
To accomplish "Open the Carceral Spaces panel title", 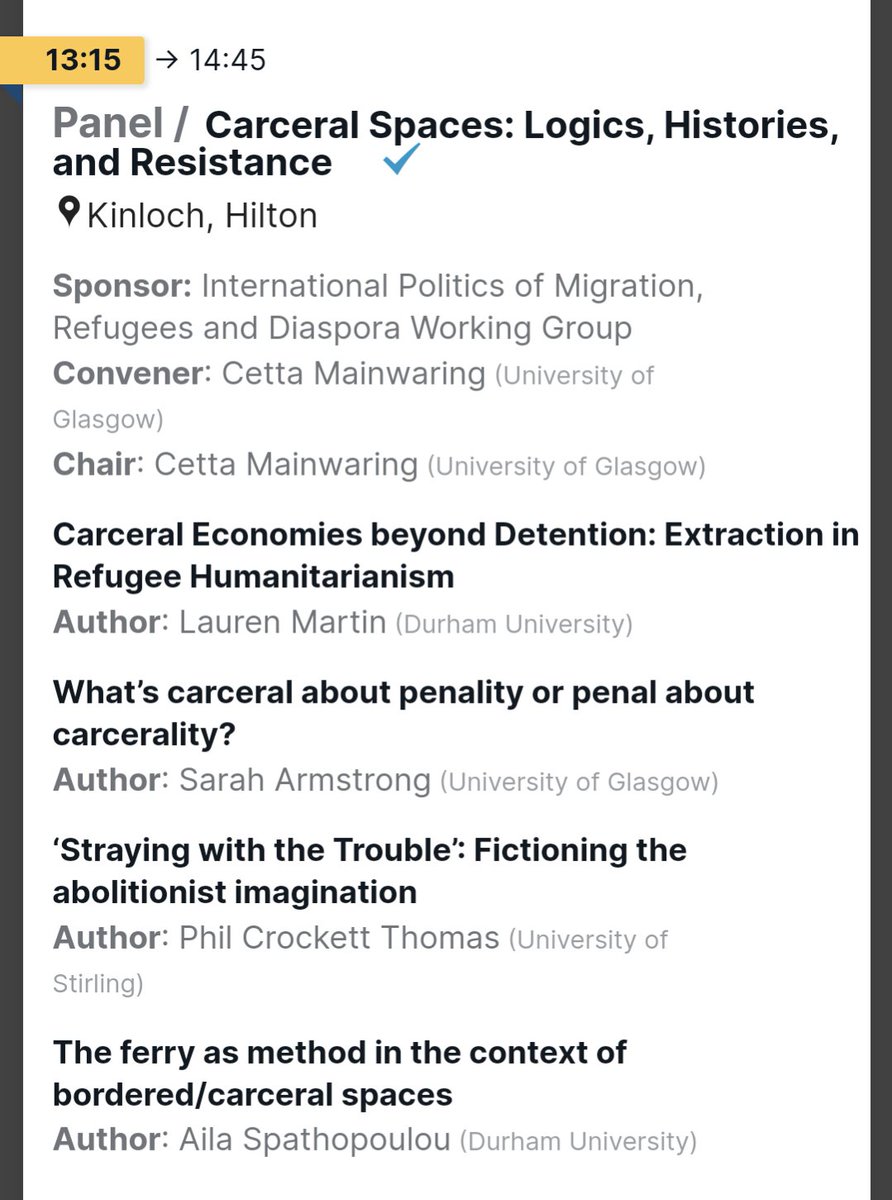I will click(x=446, y=143).
